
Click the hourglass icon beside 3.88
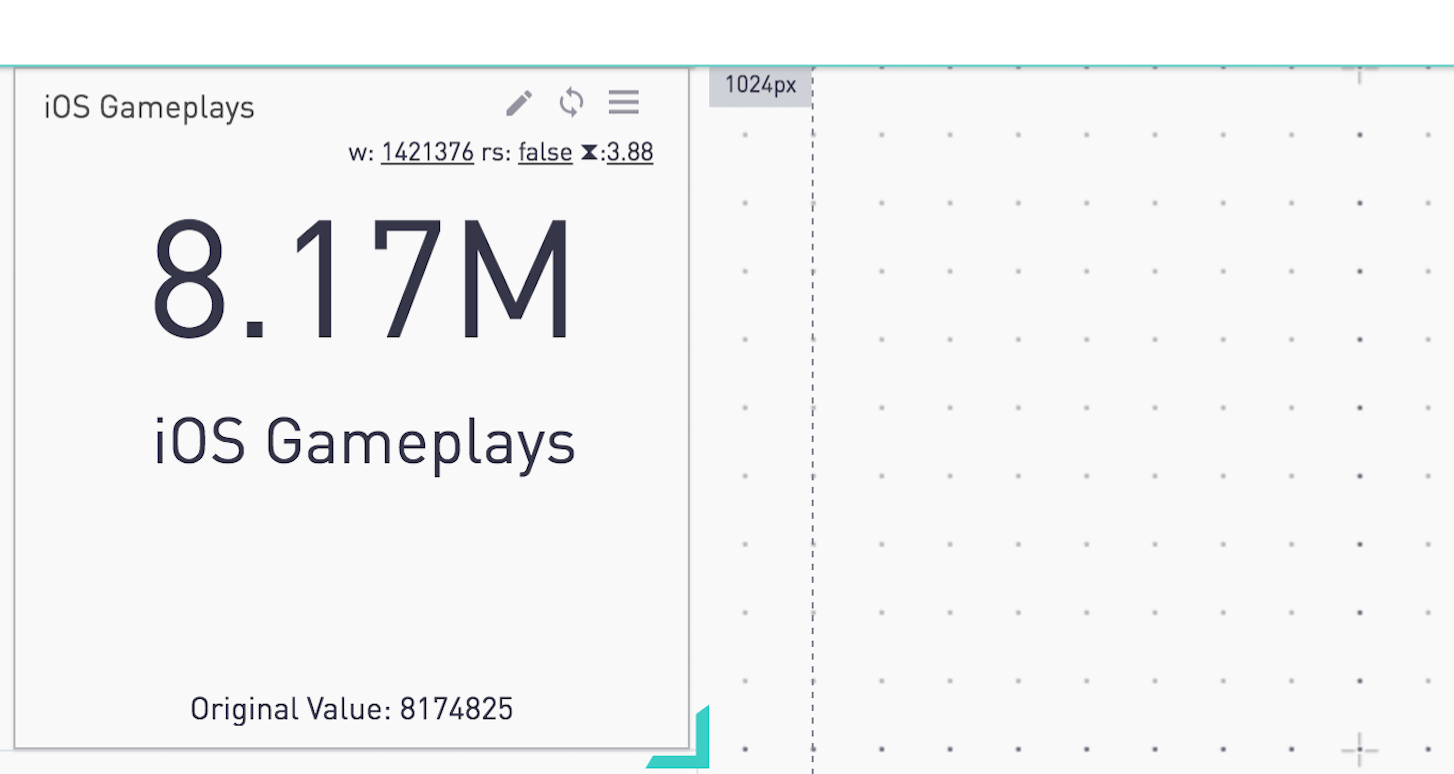pos(589,152)
